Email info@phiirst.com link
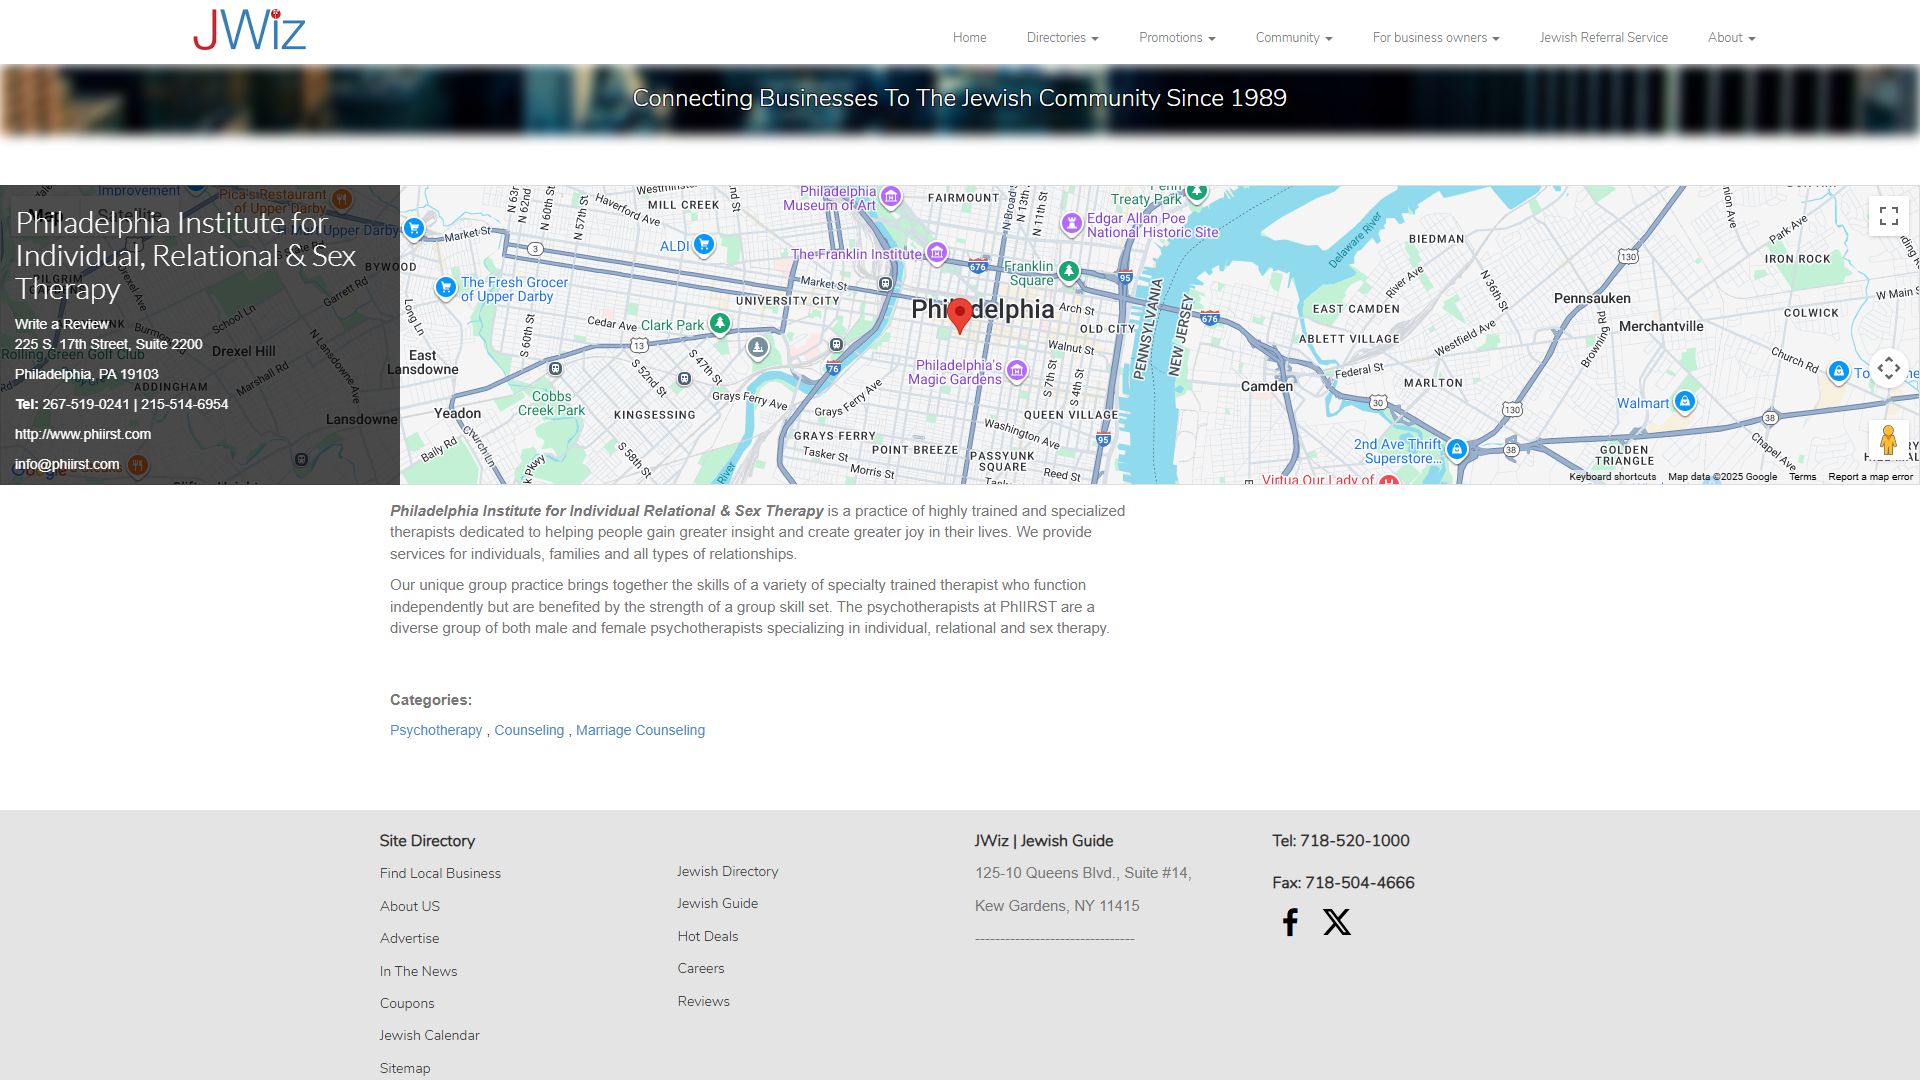Image resolution: width=1920 pixels, height=1080 pixels. point(67,464)
